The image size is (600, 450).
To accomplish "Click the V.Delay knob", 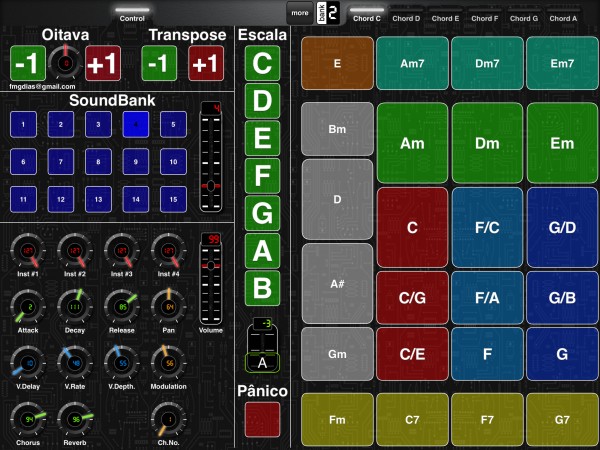I will [28, 363].
